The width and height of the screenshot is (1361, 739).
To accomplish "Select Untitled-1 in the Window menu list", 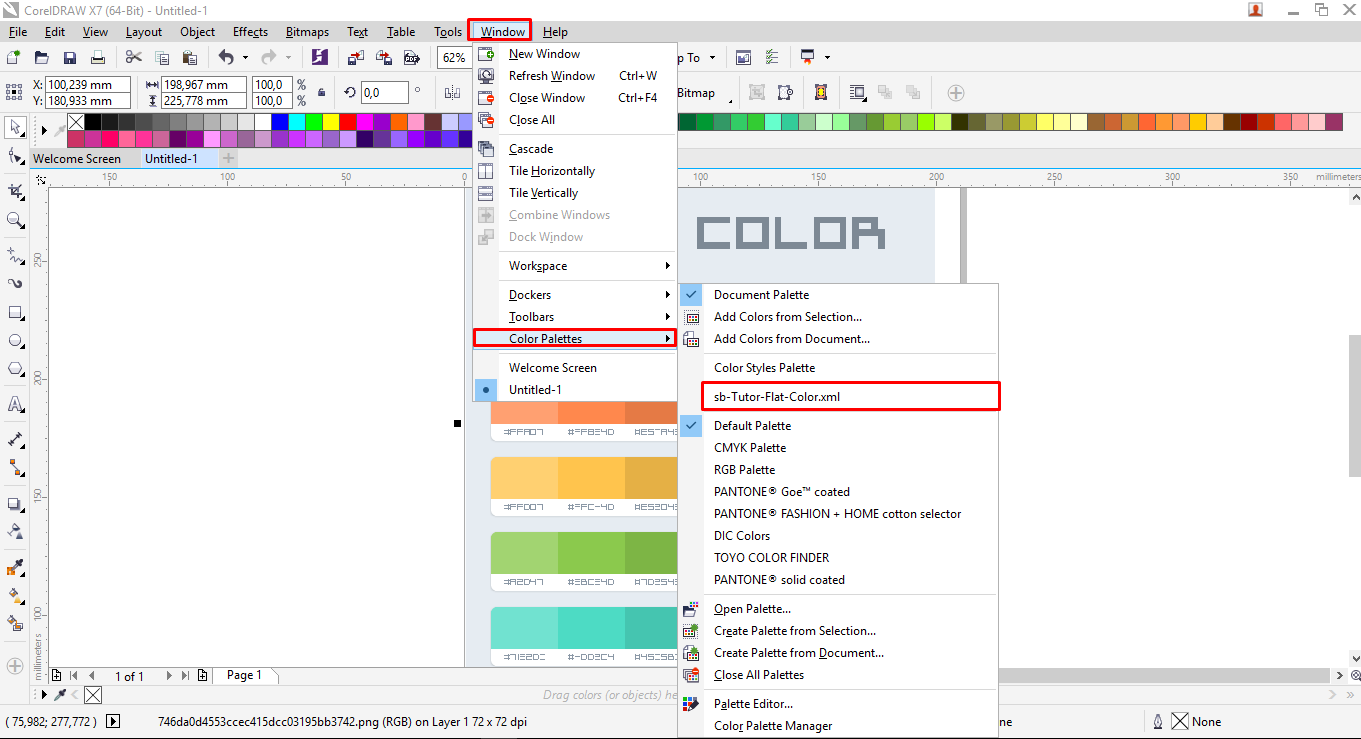I will 535,390.
